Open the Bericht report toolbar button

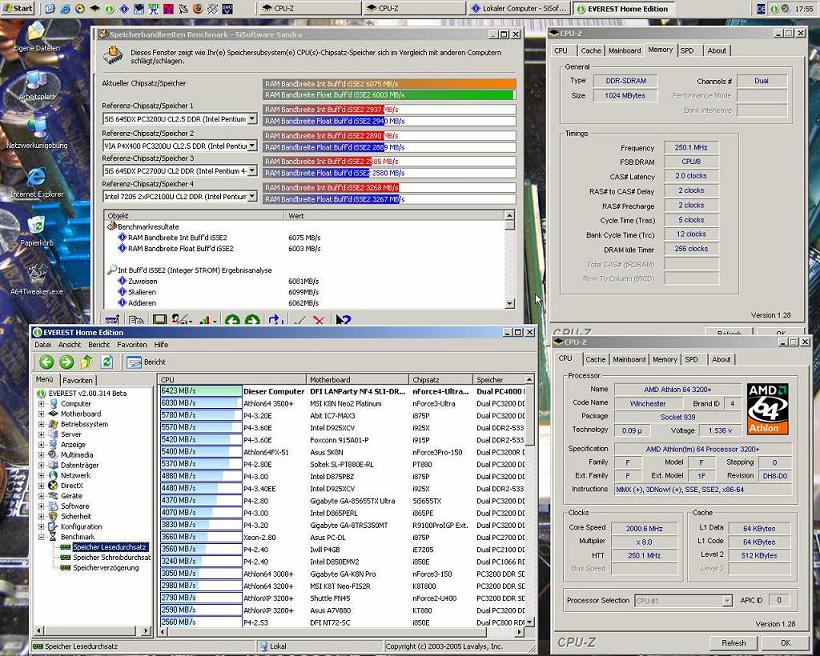[x=146, y=362]
